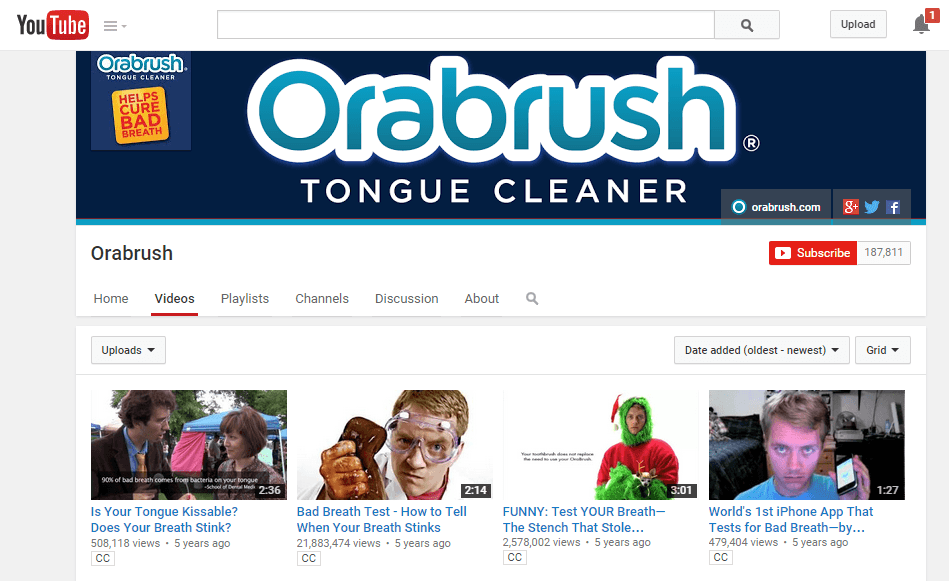Click the 187,811 subscriber count
The width and height of the screenshot is (949, 581).
click(884, 253)
